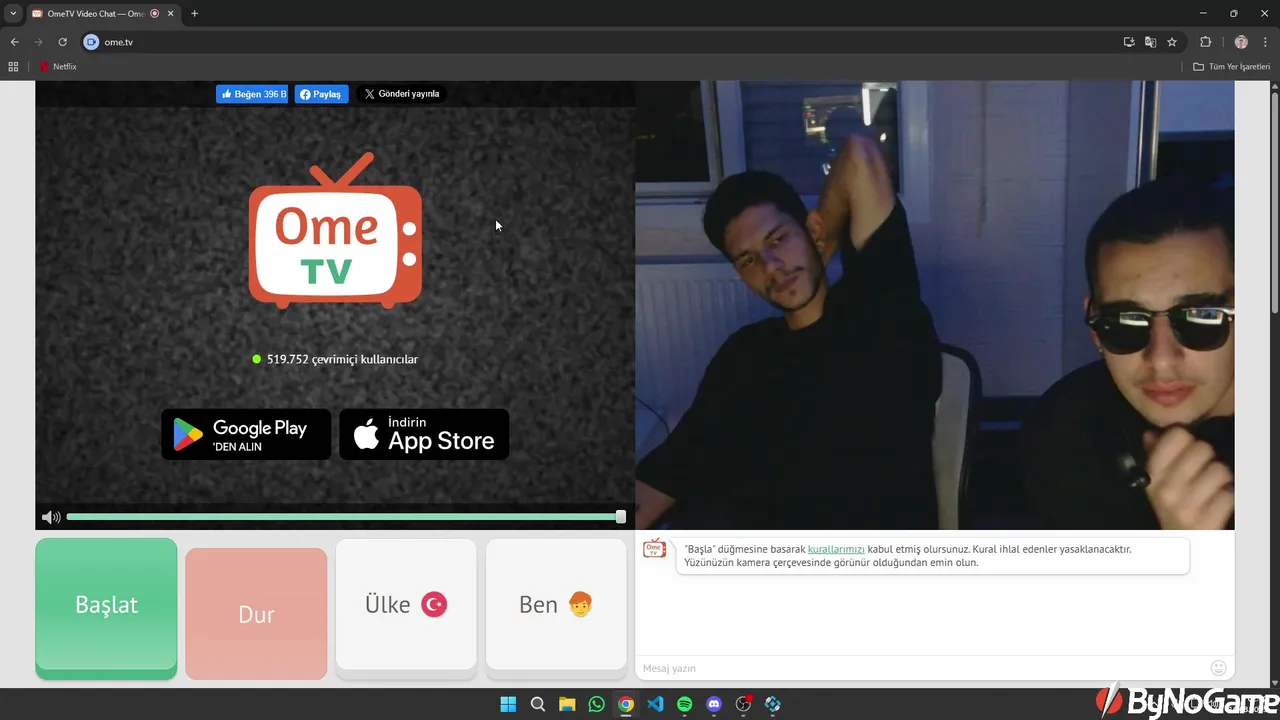This screenshot has height=720, width=1280.
Task: Open the tab search dropdown arrow
Action: pos(12,14)
